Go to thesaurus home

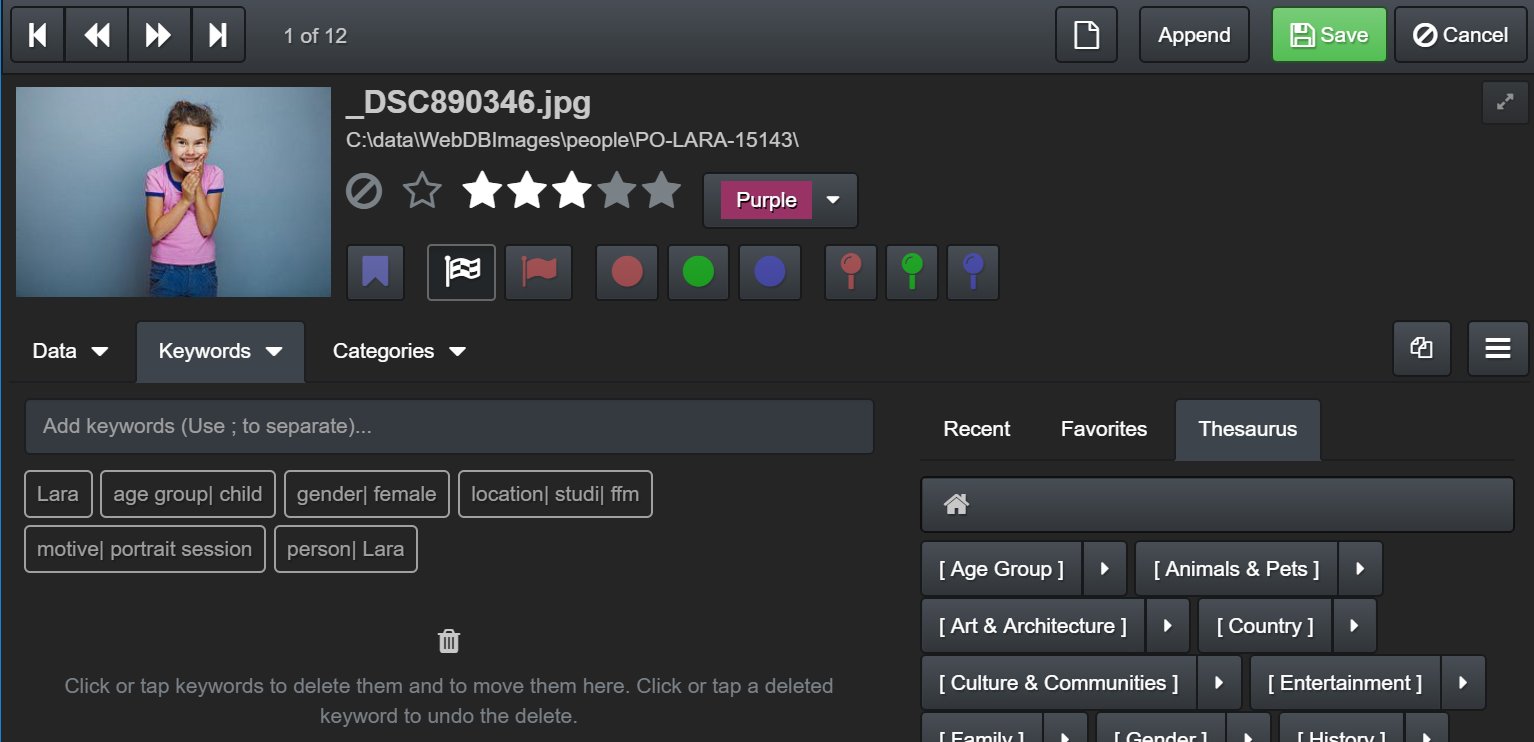click(956, 505)
